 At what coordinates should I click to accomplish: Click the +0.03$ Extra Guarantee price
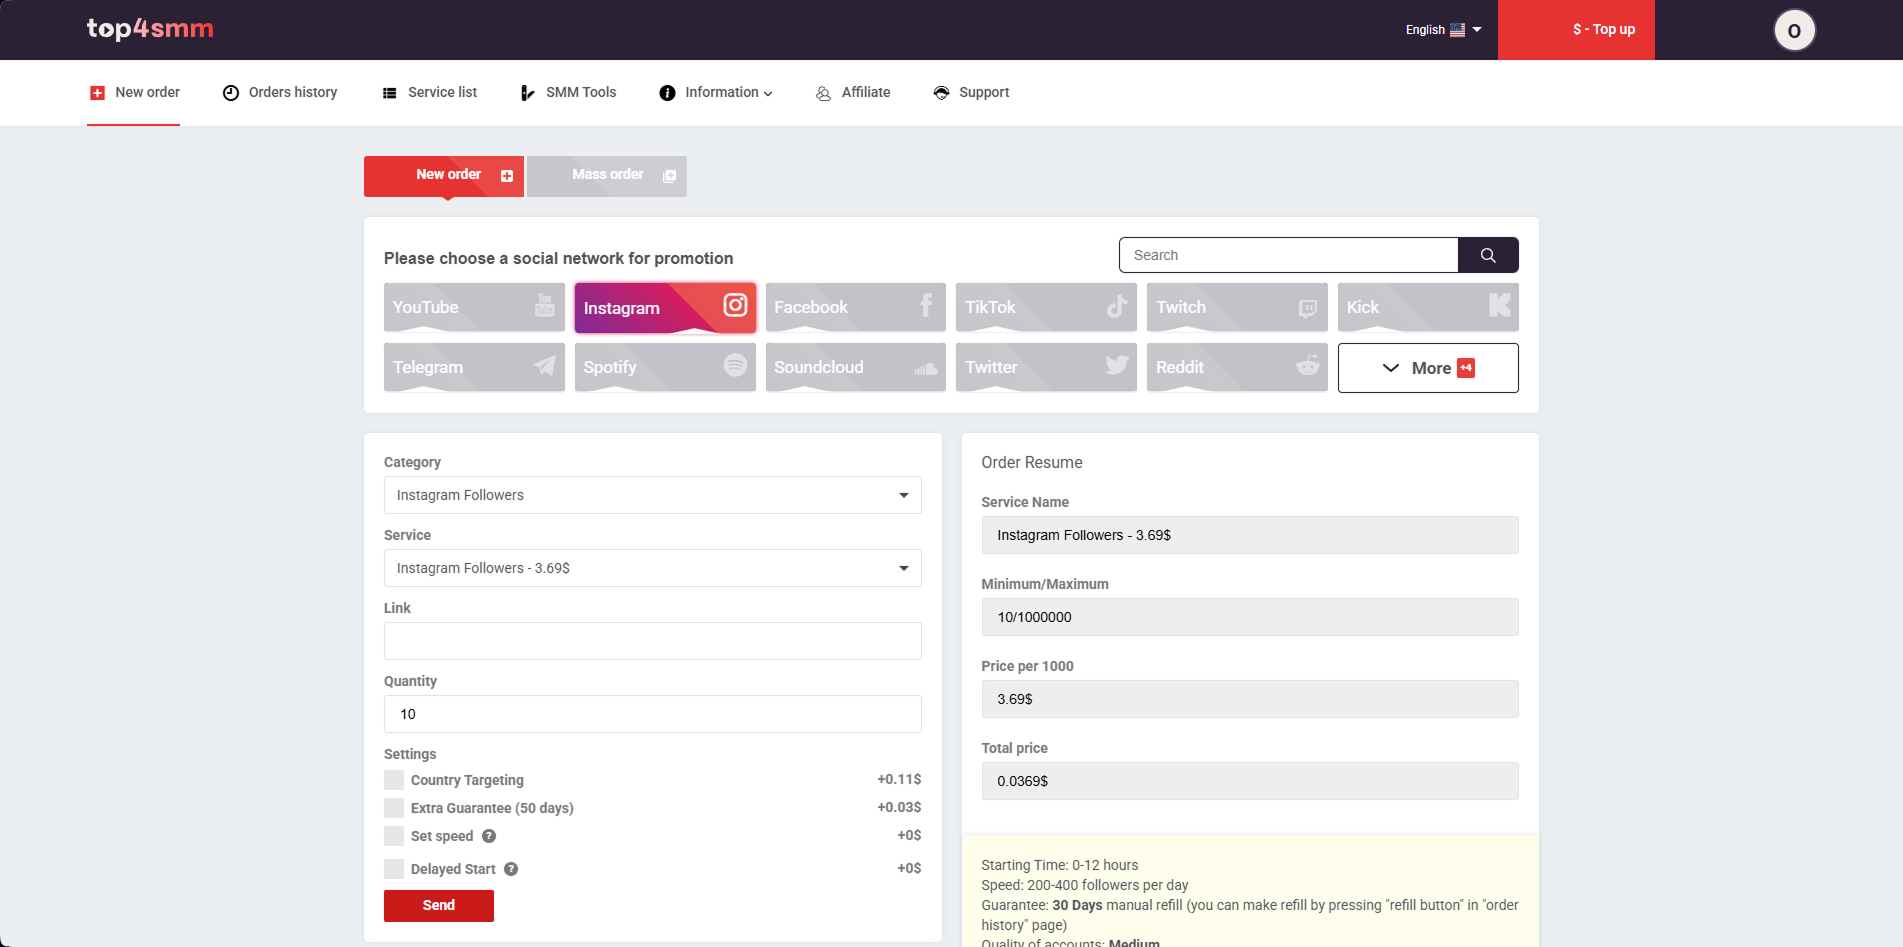click(899, 807)
